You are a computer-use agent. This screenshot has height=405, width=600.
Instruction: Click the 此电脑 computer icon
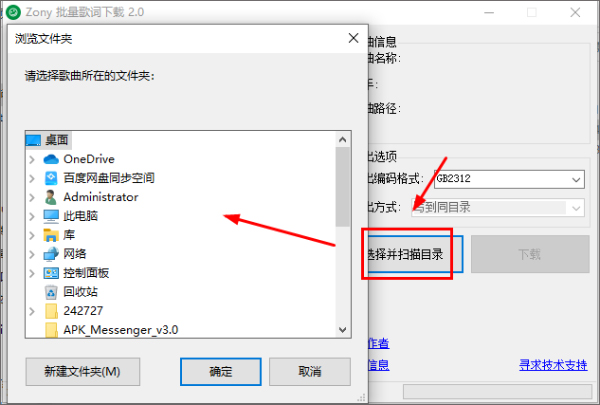point(51,216)
